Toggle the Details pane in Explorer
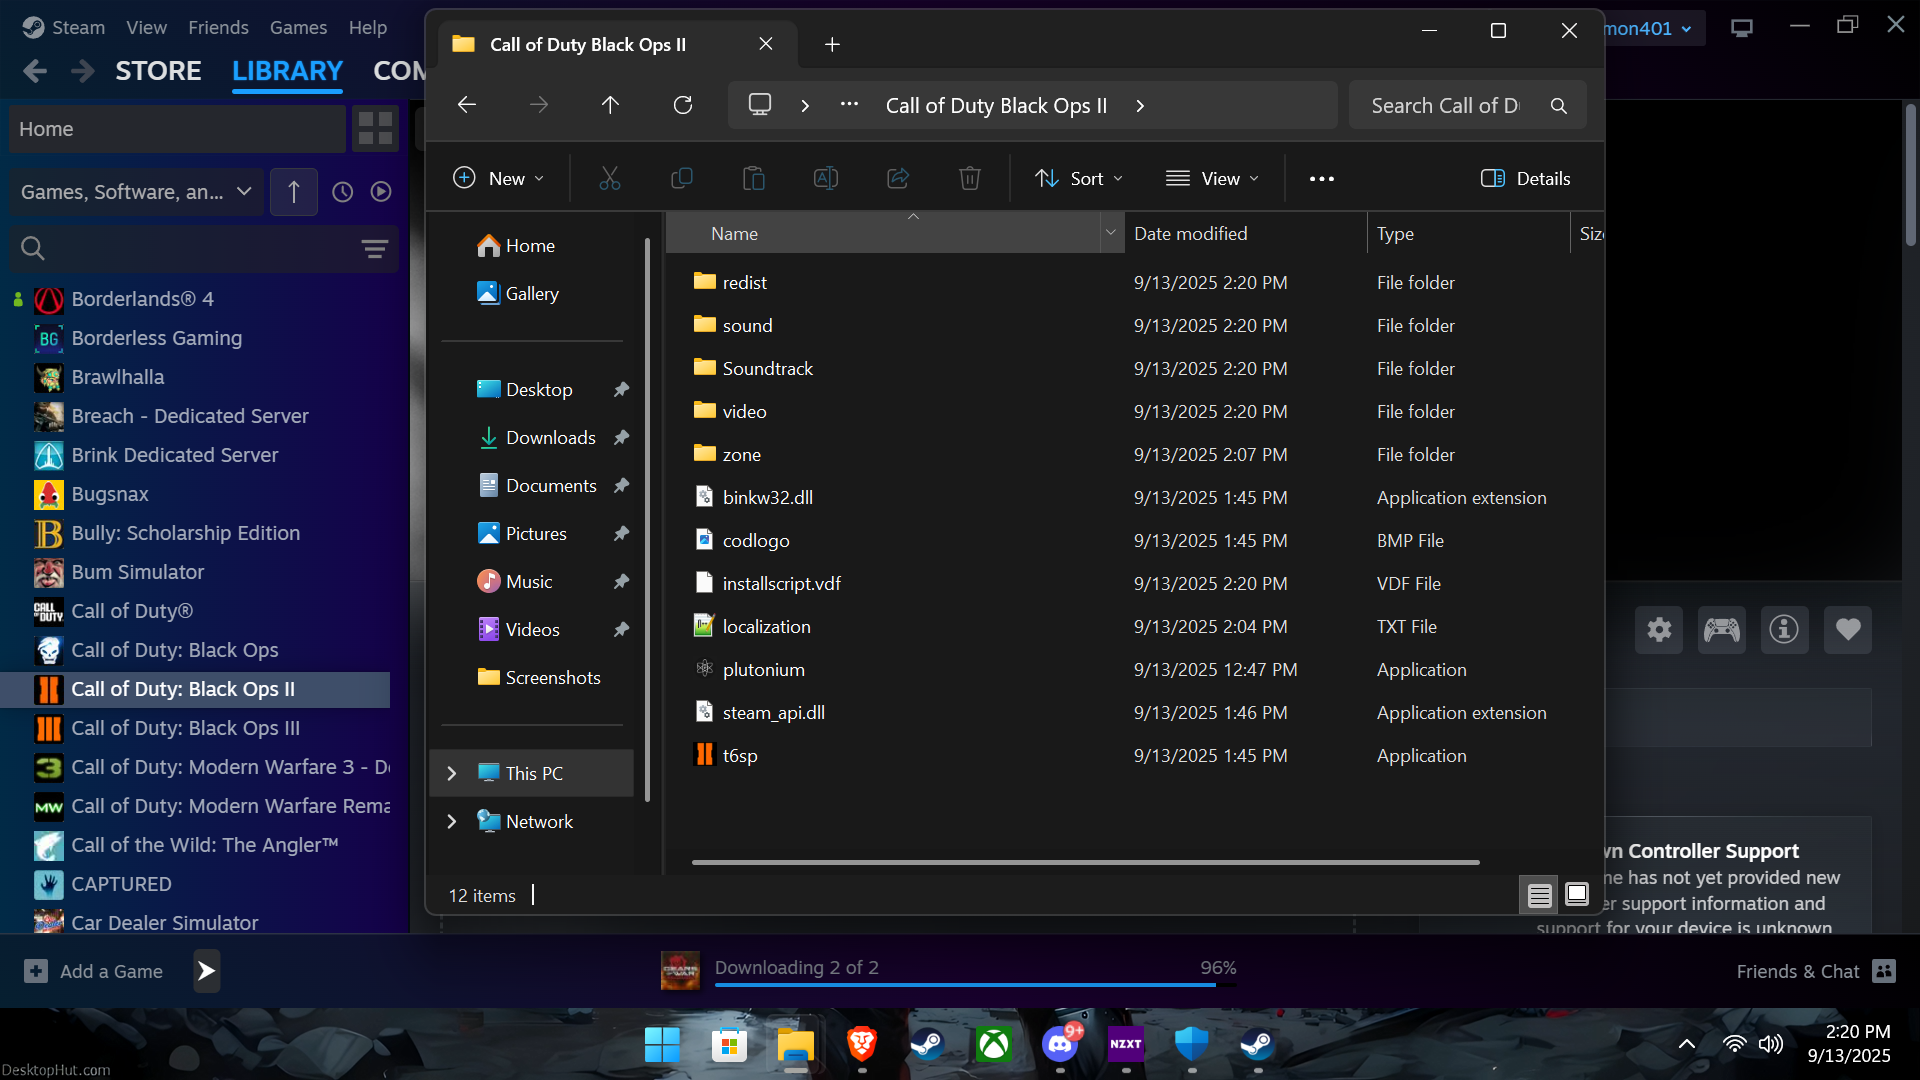The image size is (1920, 1080). (x=1525, y=179)
